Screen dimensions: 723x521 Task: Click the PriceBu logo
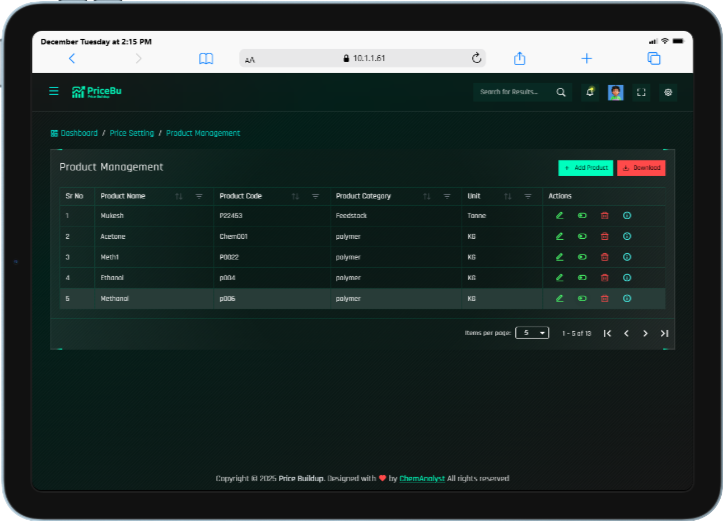point(97,92)
